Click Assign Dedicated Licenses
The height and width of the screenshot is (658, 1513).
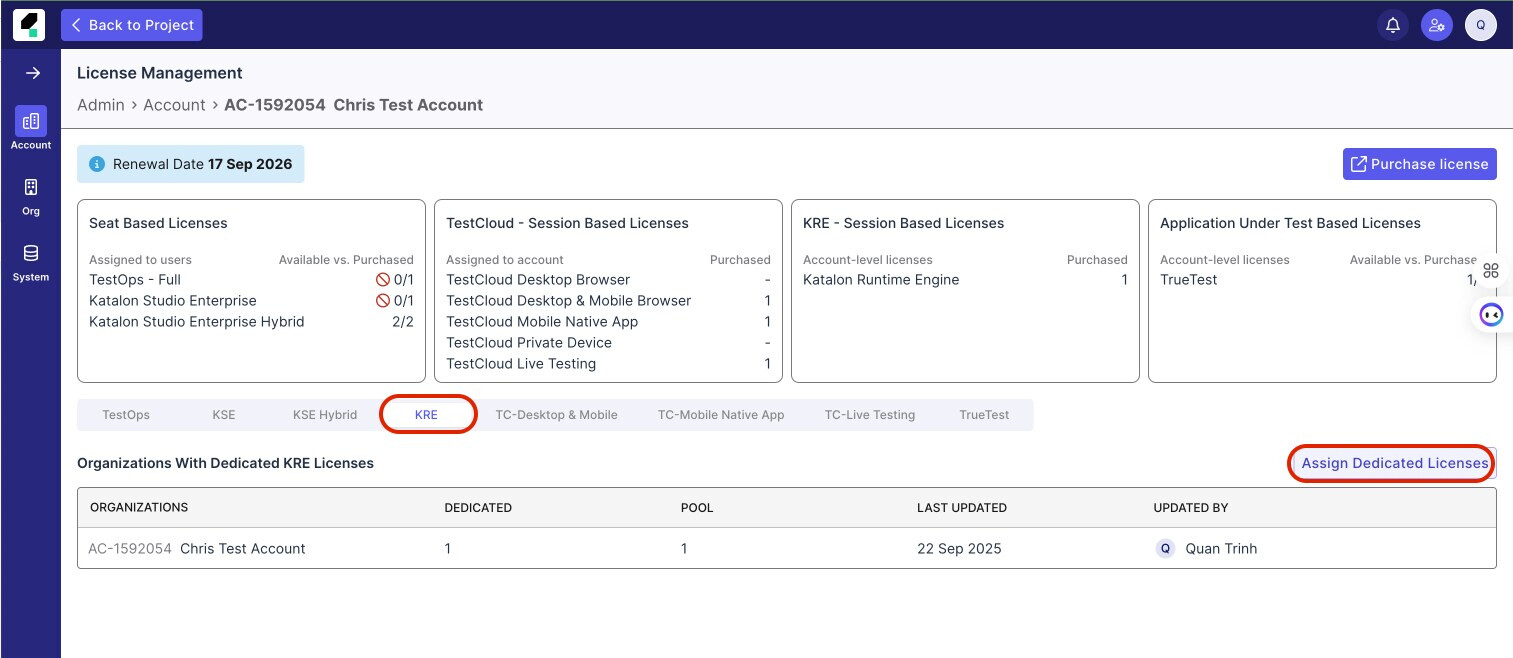(1394, 463)
